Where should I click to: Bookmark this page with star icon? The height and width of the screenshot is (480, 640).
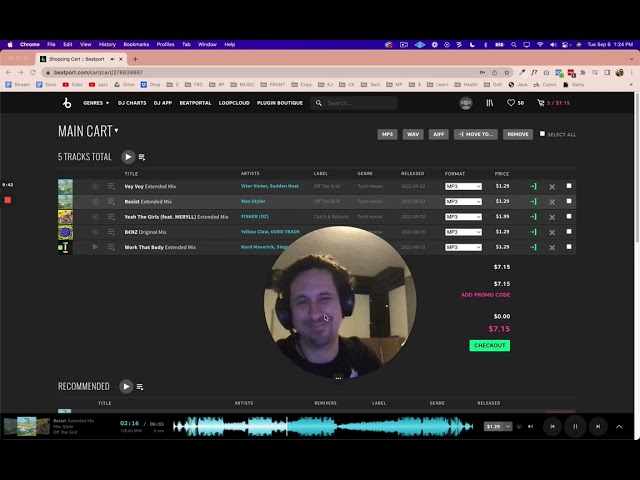[507, 72]
